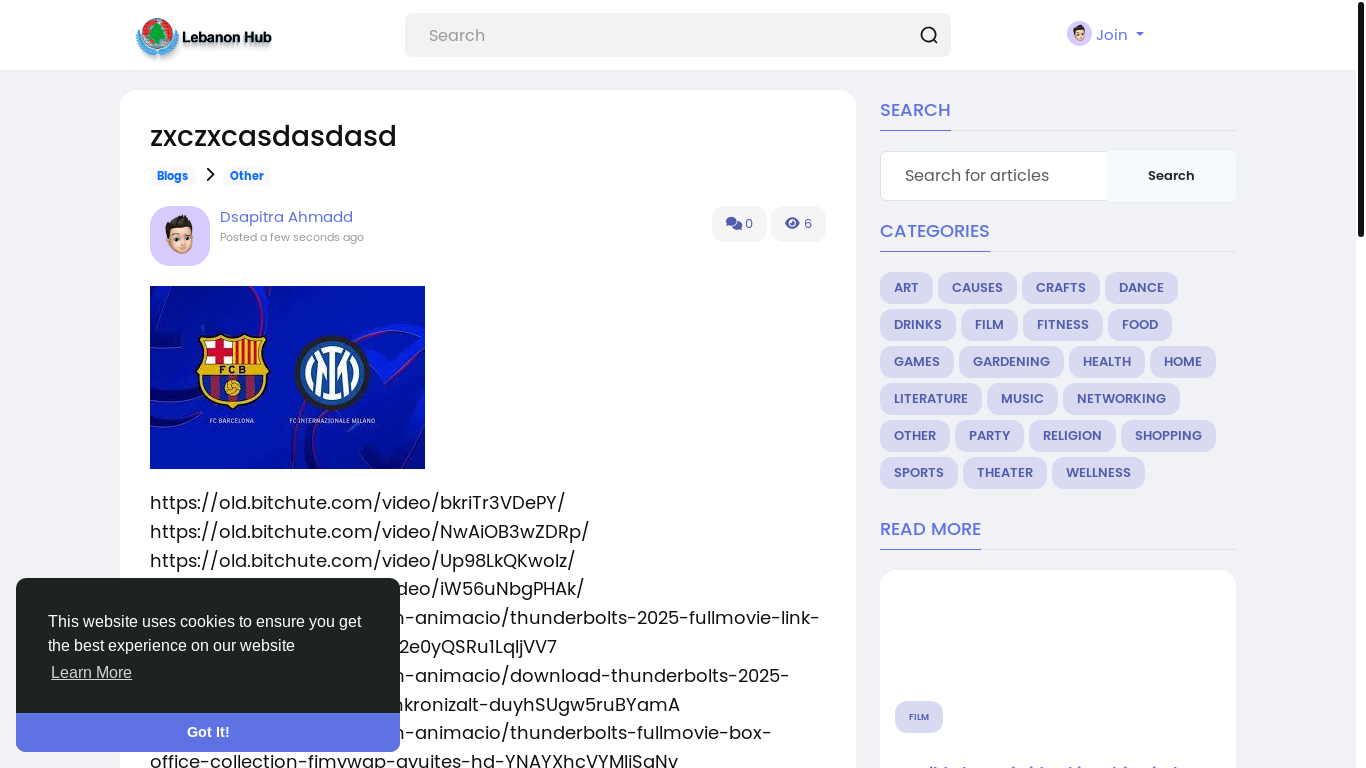The width and height of the screenshot is (1366, 768).
Task: Choose the FILM category tag
Action: point(989,325)
